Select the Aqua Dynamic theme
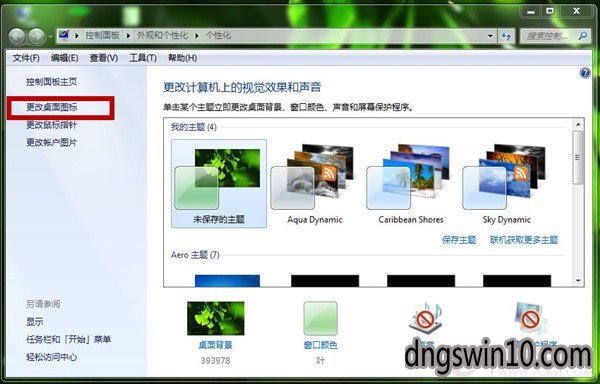The height and width of the screenshot is (384, 600). tap(315, 184)
